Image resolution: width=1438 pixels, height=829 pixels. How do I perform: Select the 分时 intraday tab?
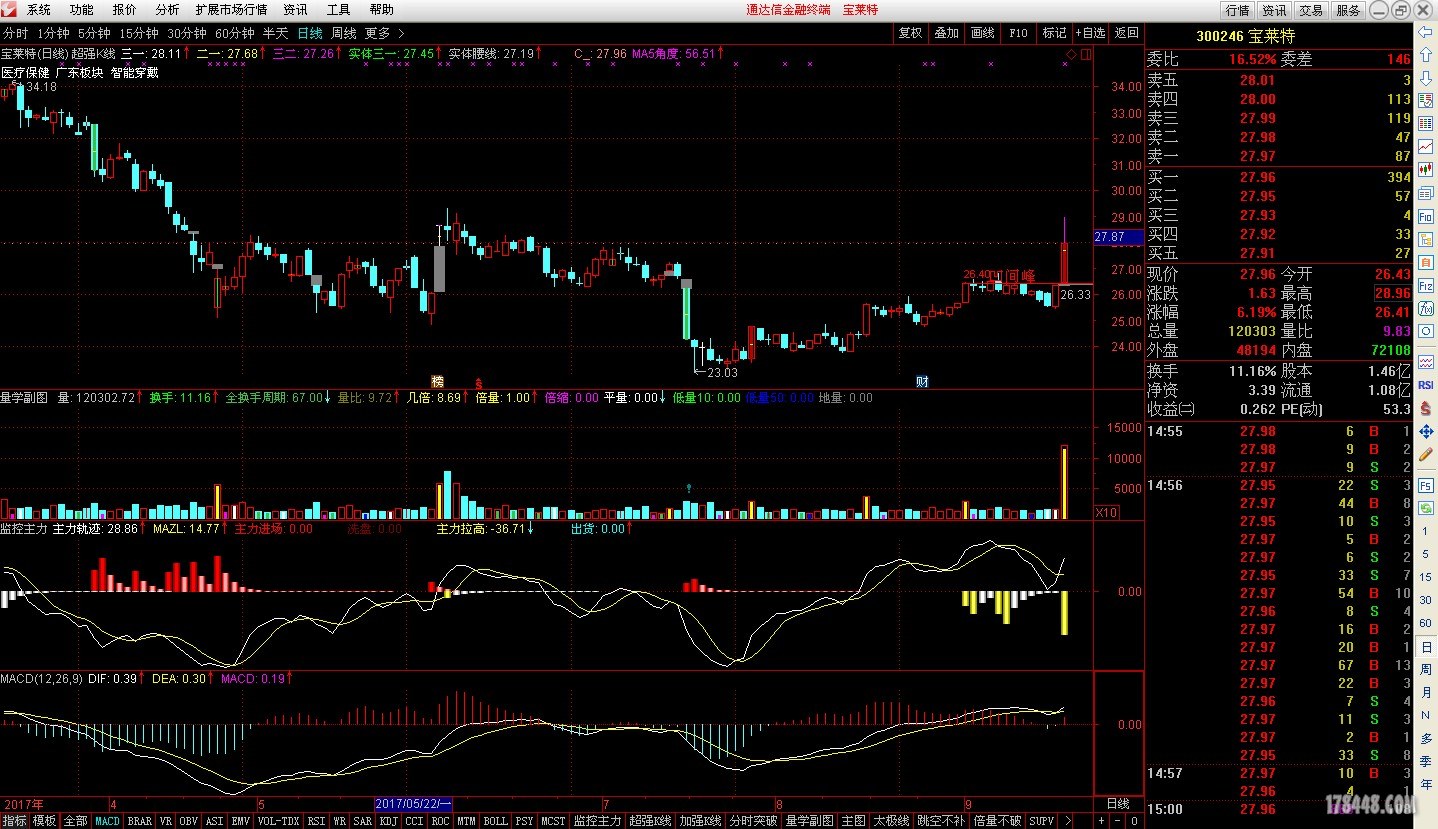[x=16, y=33]
